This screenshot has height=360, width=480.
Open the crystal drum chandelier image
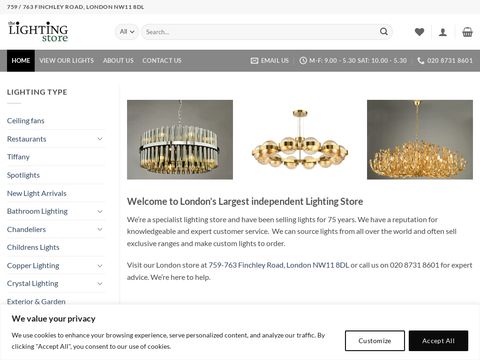180,140
